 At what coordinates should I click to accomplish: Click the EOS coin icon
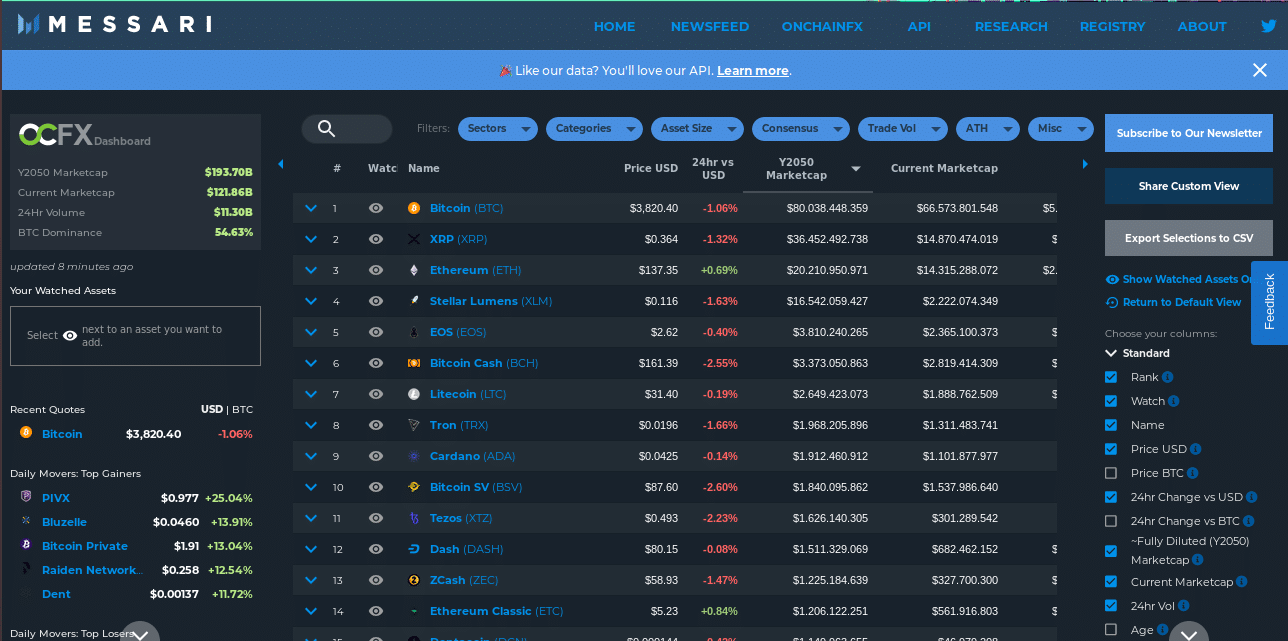pyautogui.click(x=414, y=332)
